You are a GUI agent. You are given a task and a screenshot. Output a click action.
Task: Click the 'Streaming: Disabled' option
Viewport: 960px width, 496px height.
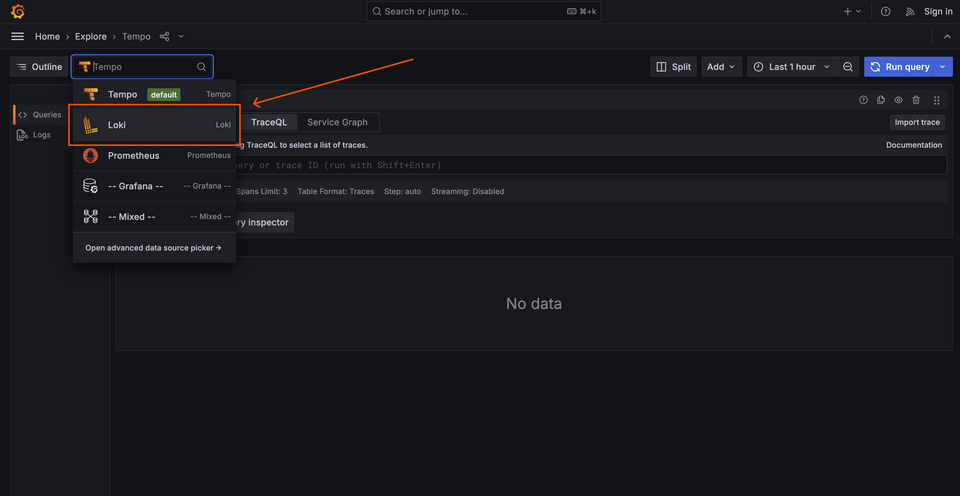point(468,192)
